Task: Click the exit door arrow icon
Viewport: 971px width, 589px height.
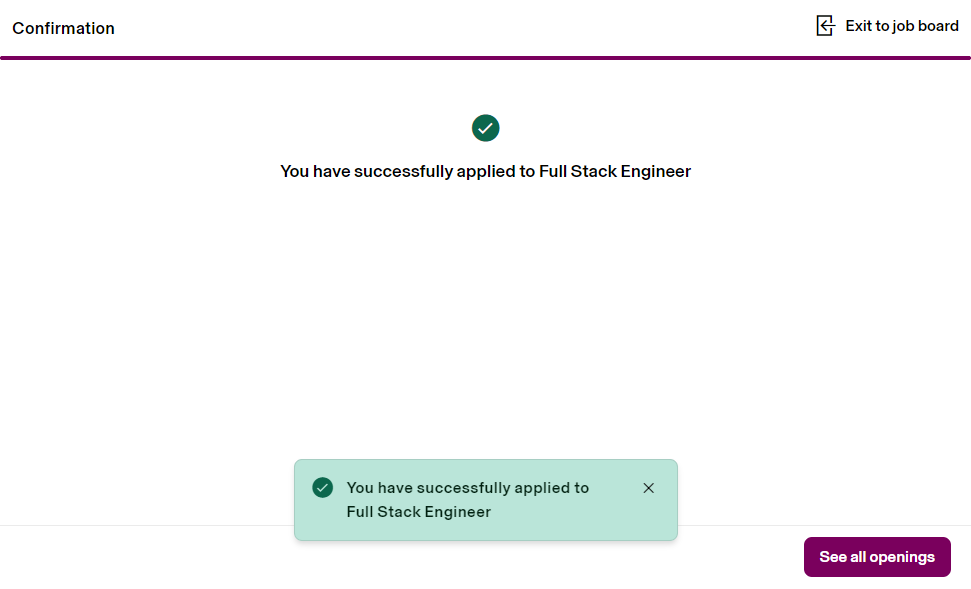Action: click(825, 26)
